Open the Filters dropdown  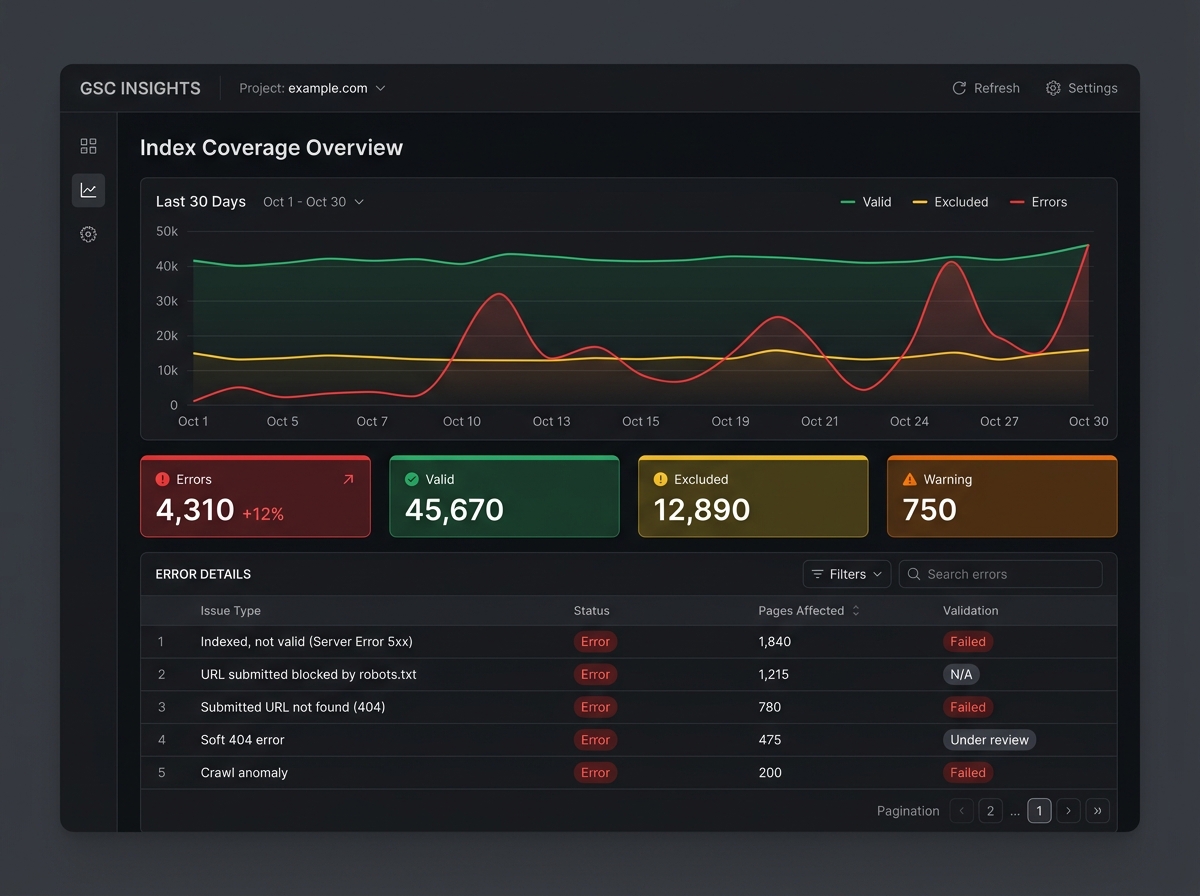pyautogui.click(x=847, y=574)
